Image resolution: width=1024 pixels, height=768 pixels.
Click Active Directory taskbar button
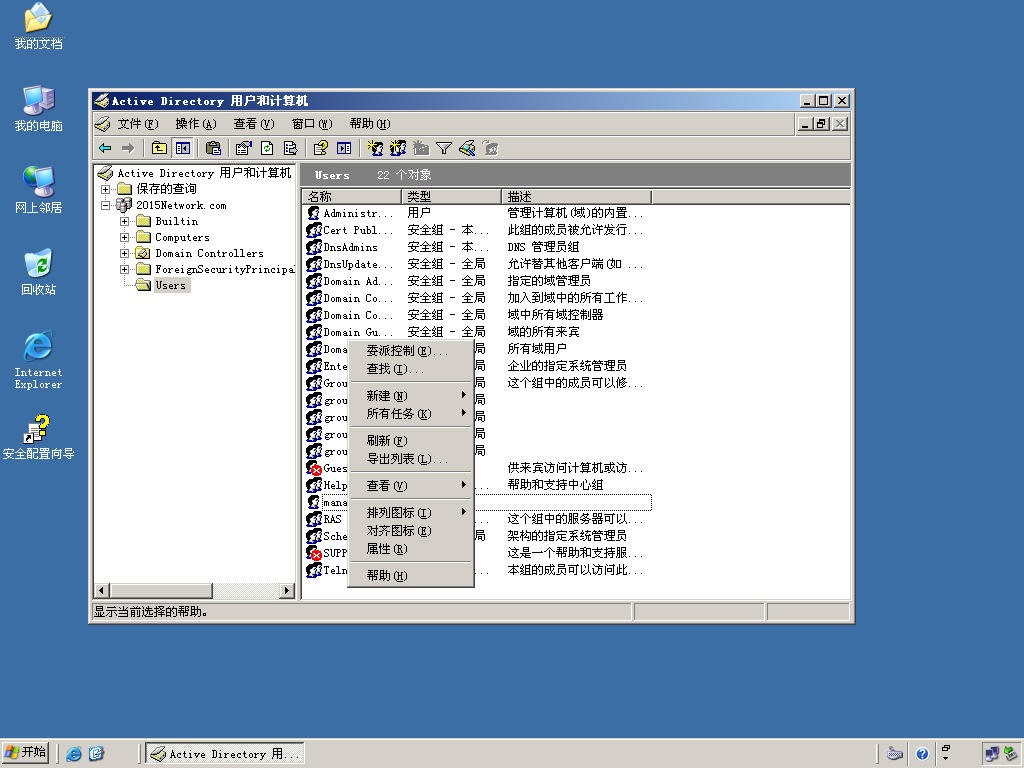(225, 754)
